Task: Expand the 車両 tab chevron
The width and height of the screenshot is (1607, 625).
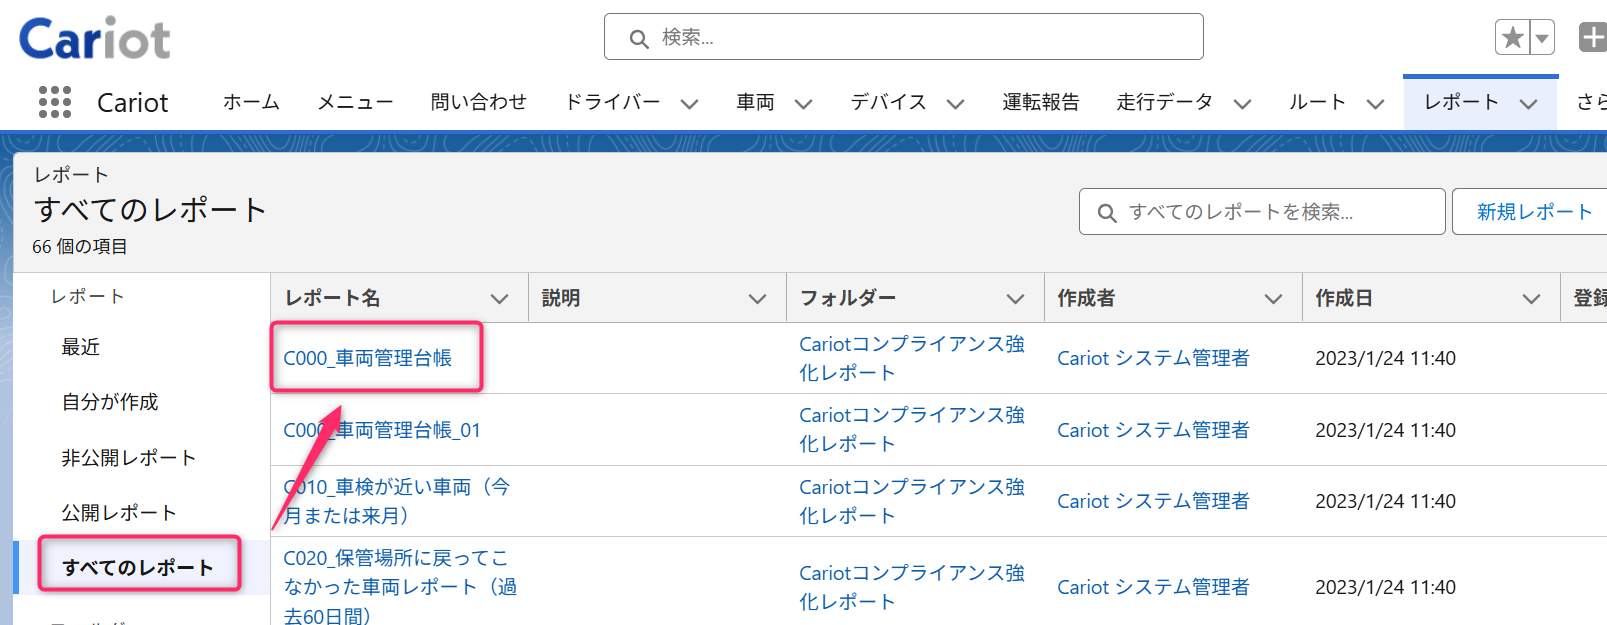Action: [803, 103]
